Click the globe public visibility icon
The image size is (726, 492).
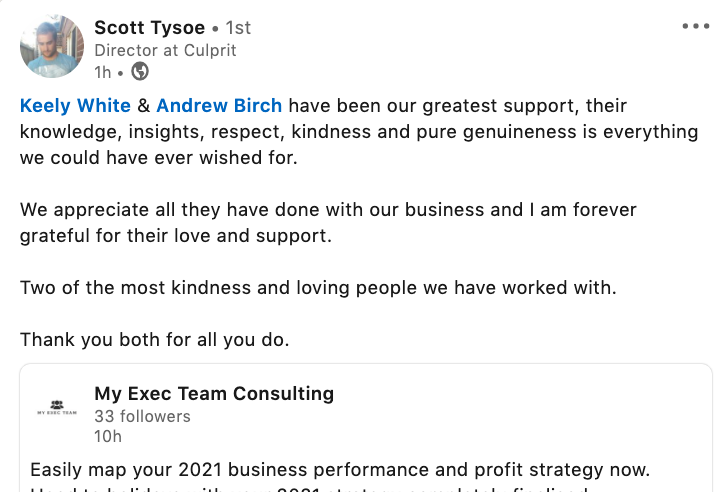pos(141,71)
